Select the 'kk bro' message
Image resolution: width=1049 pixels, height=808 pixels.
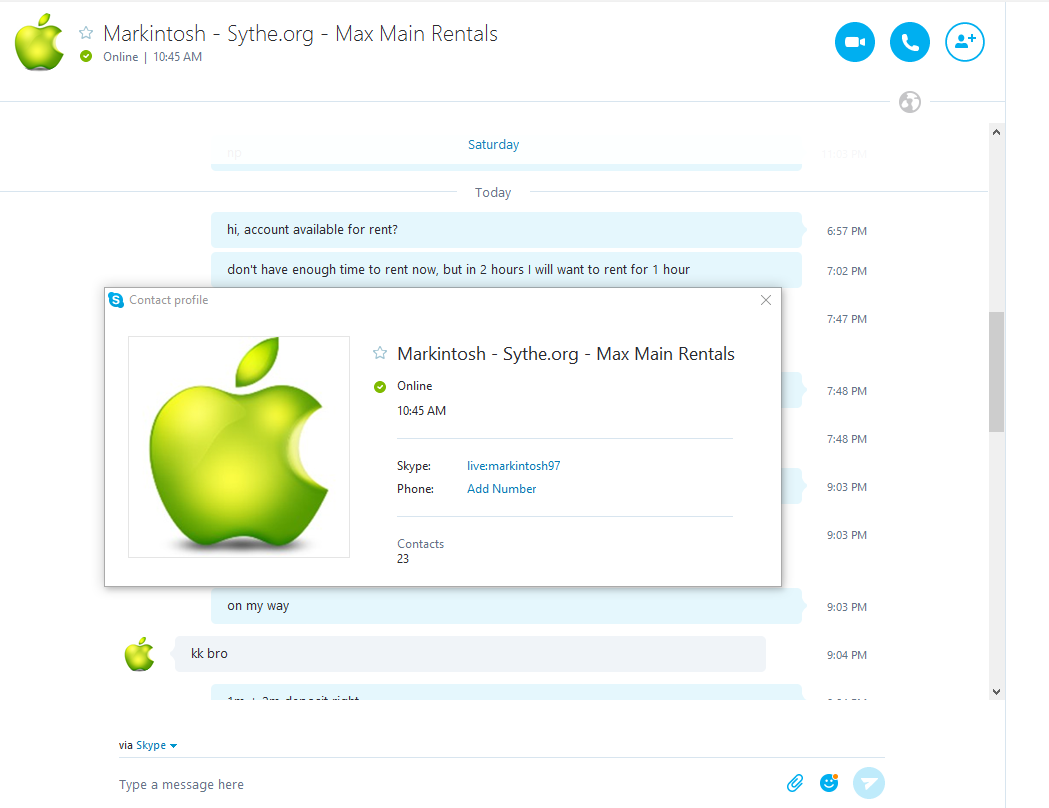470,653
